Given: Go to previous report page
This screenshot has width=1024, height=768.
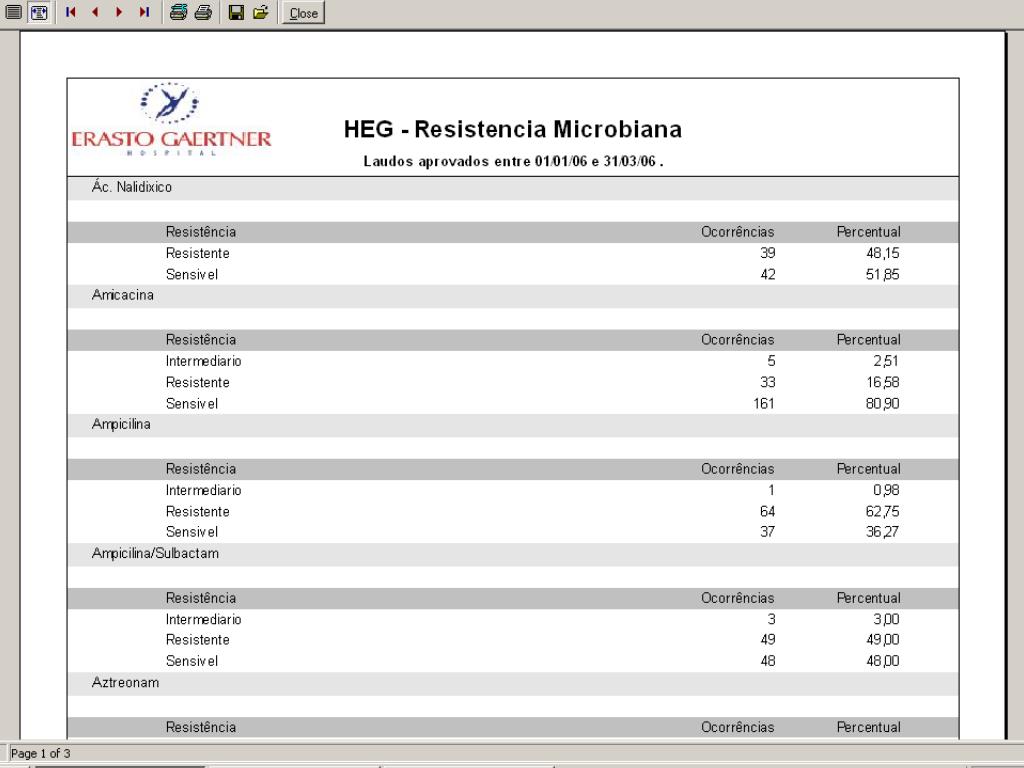Looking at the screenshot, I should (95, 12).
